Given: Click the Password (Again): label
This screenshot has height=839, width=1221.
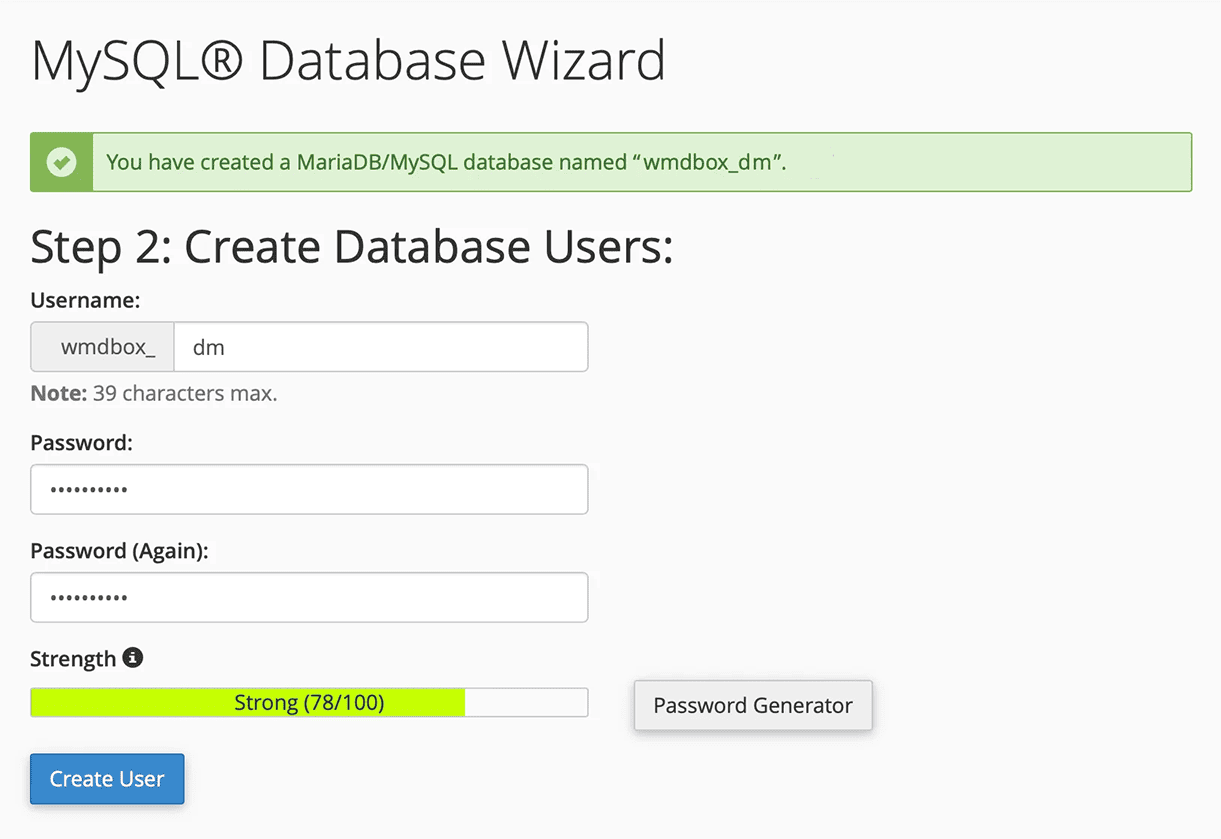Looking at the screenshot, I should [120, 551].
